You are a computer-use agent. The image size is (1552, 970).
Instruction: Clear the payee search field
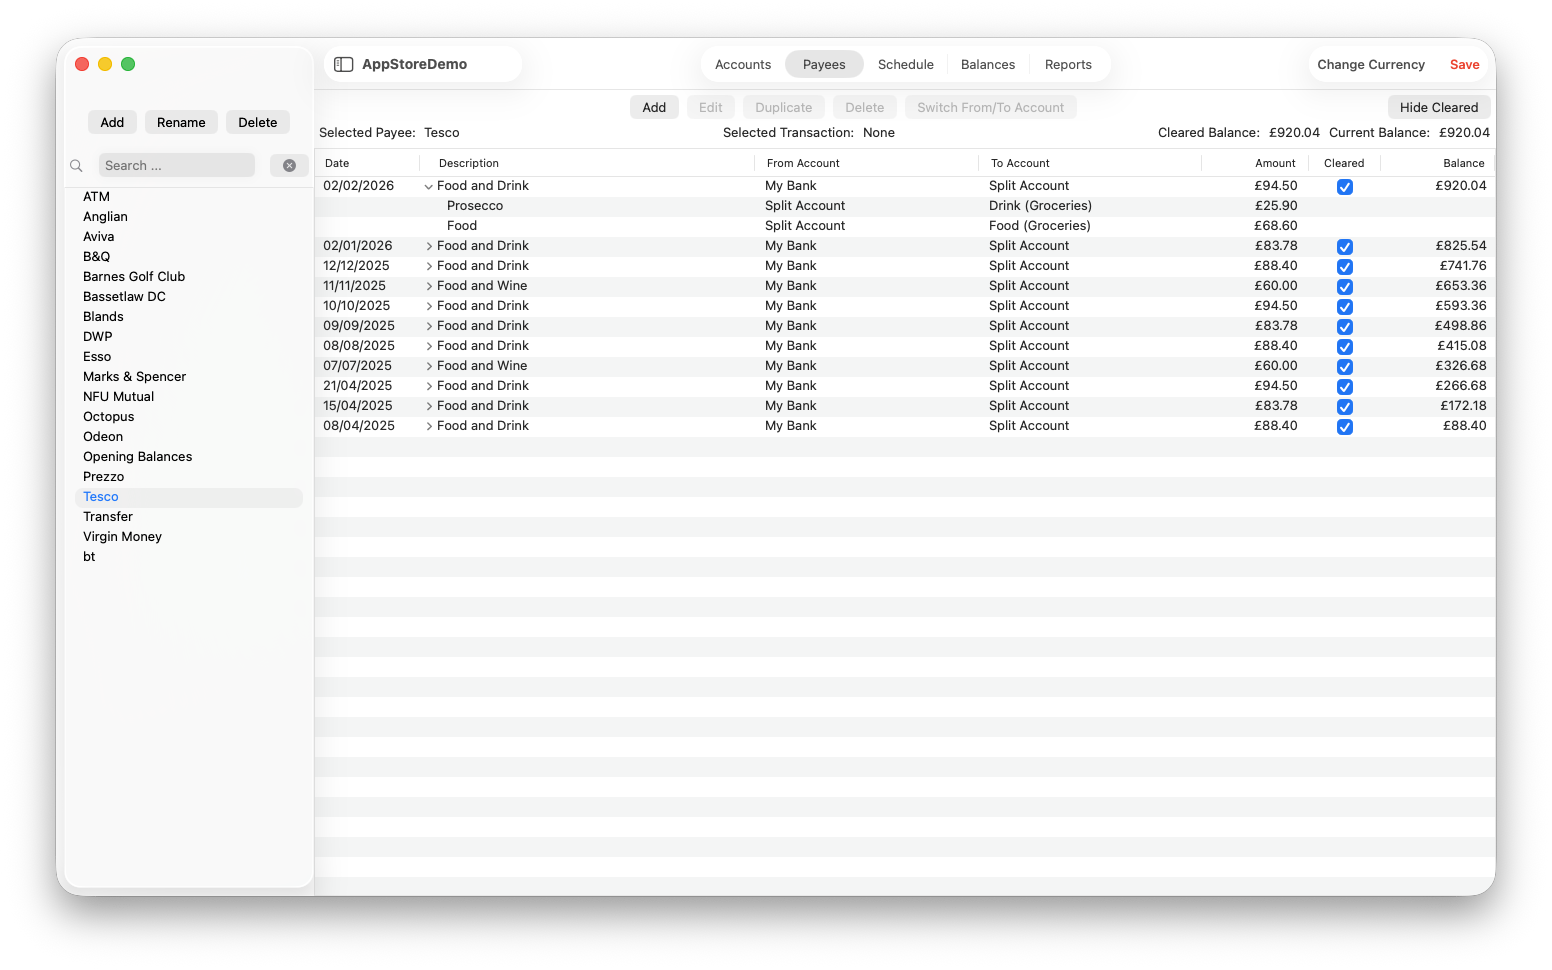(x=289, y=166)
